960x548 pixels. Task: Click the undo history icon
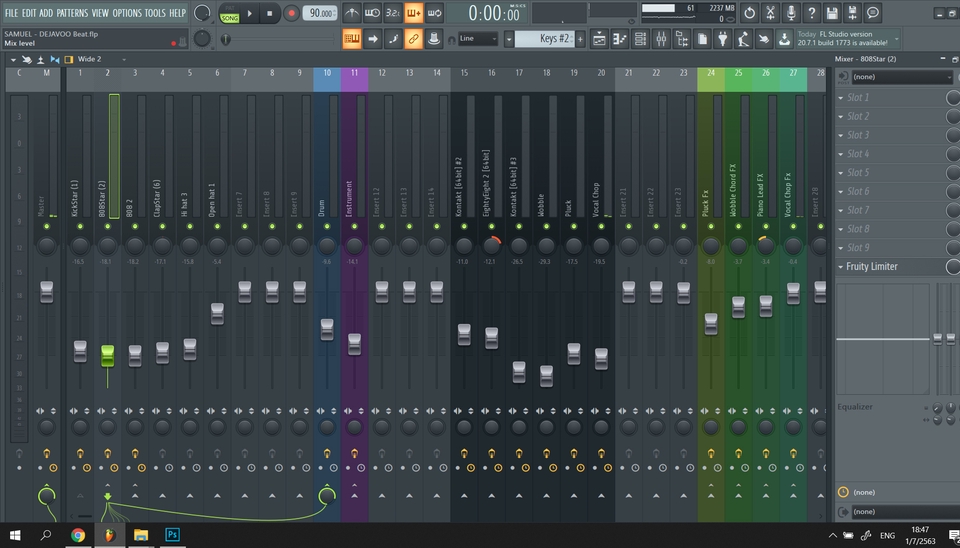click(750, 12)
